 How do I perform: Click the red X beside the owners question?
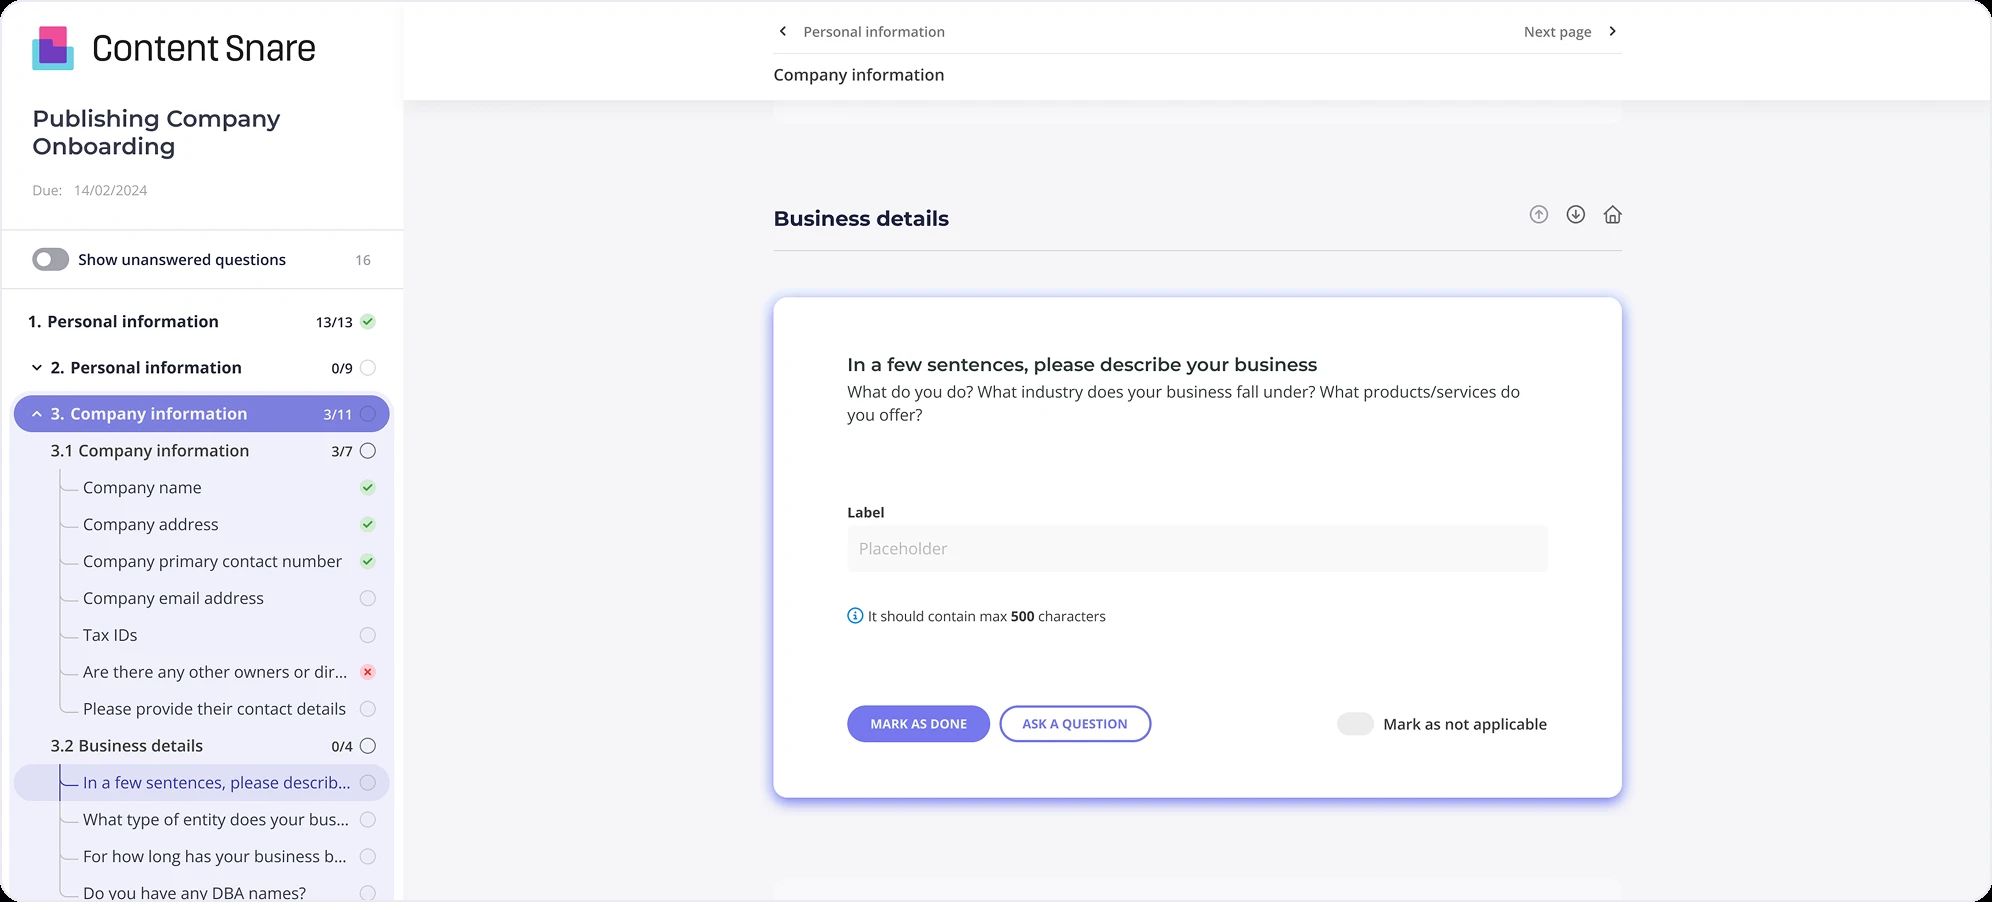coord(367,672)
